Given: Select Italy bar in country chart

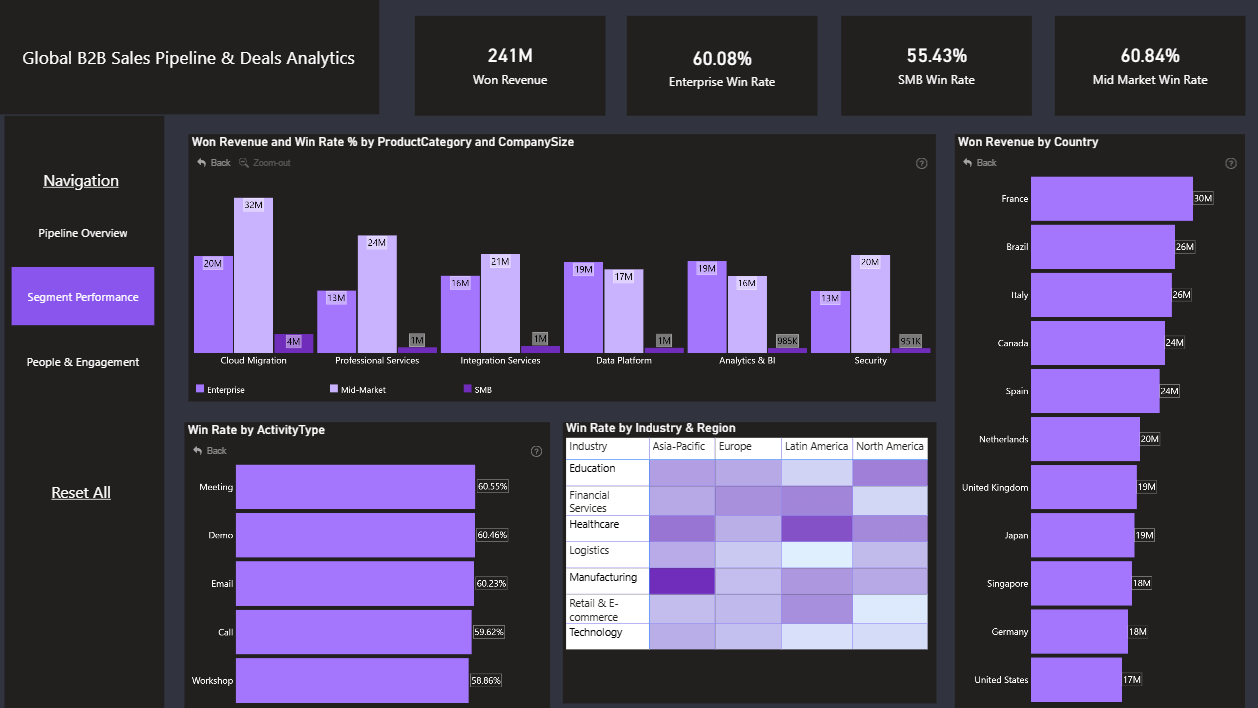Looking at the screenshot, I should [1101, 295].
